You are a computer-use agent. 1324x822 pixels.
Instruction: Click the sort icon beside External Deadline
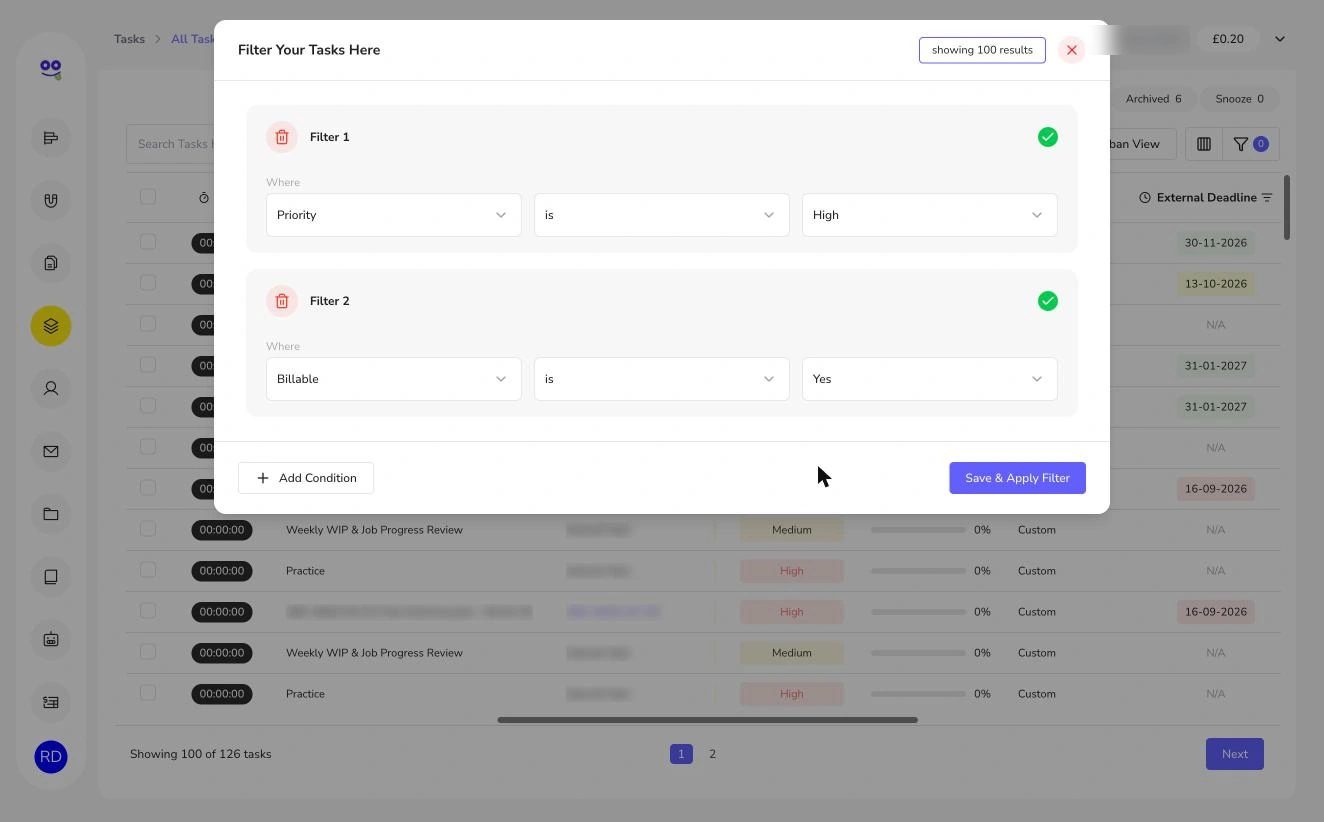click(1267, 197)
